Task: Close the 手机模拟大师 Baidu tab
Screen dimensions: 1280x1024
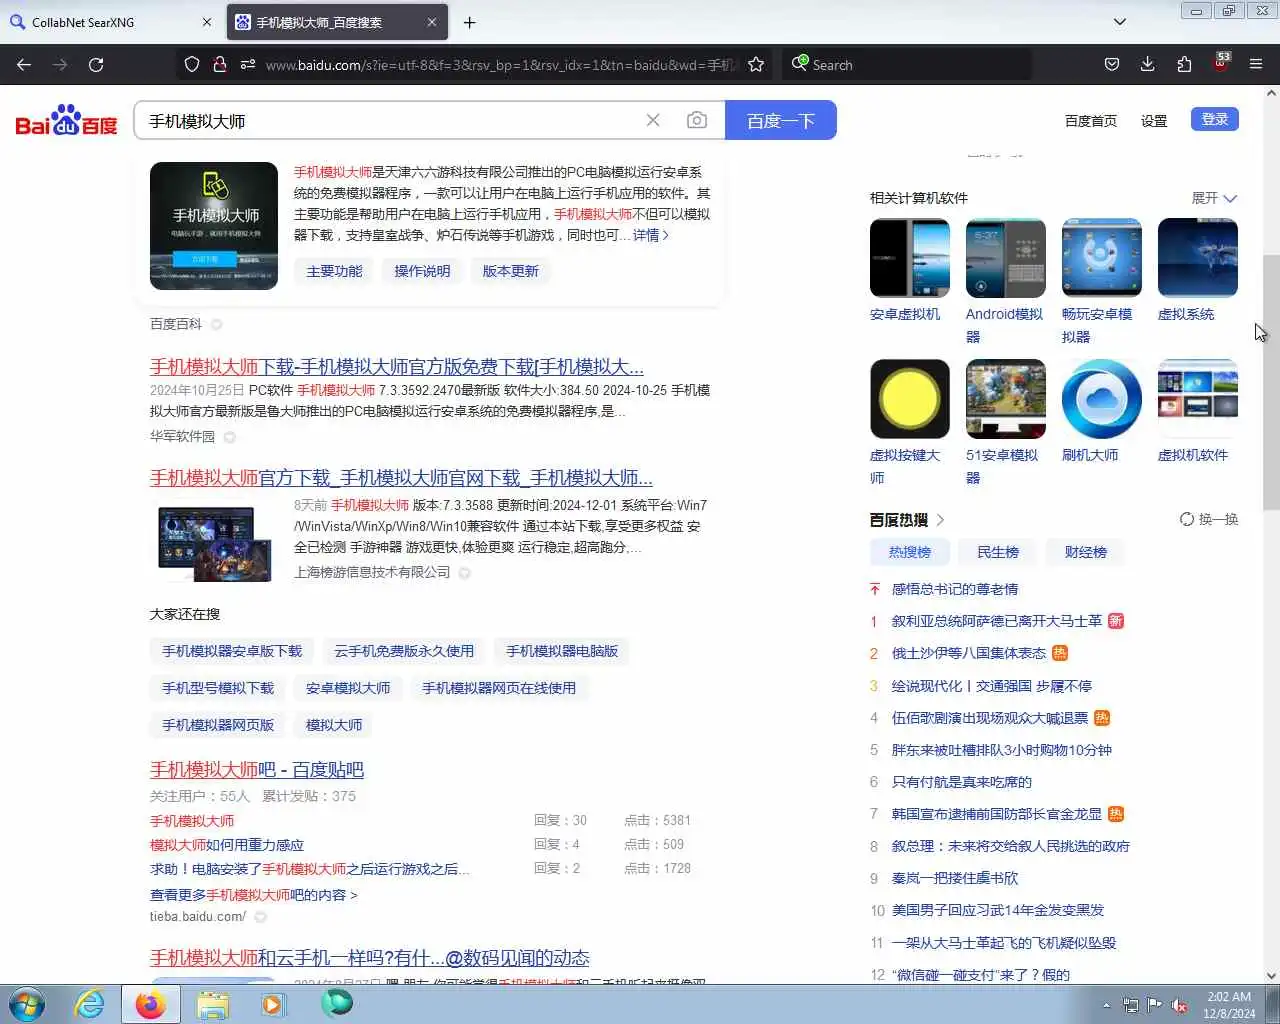Action: (432, 22)
